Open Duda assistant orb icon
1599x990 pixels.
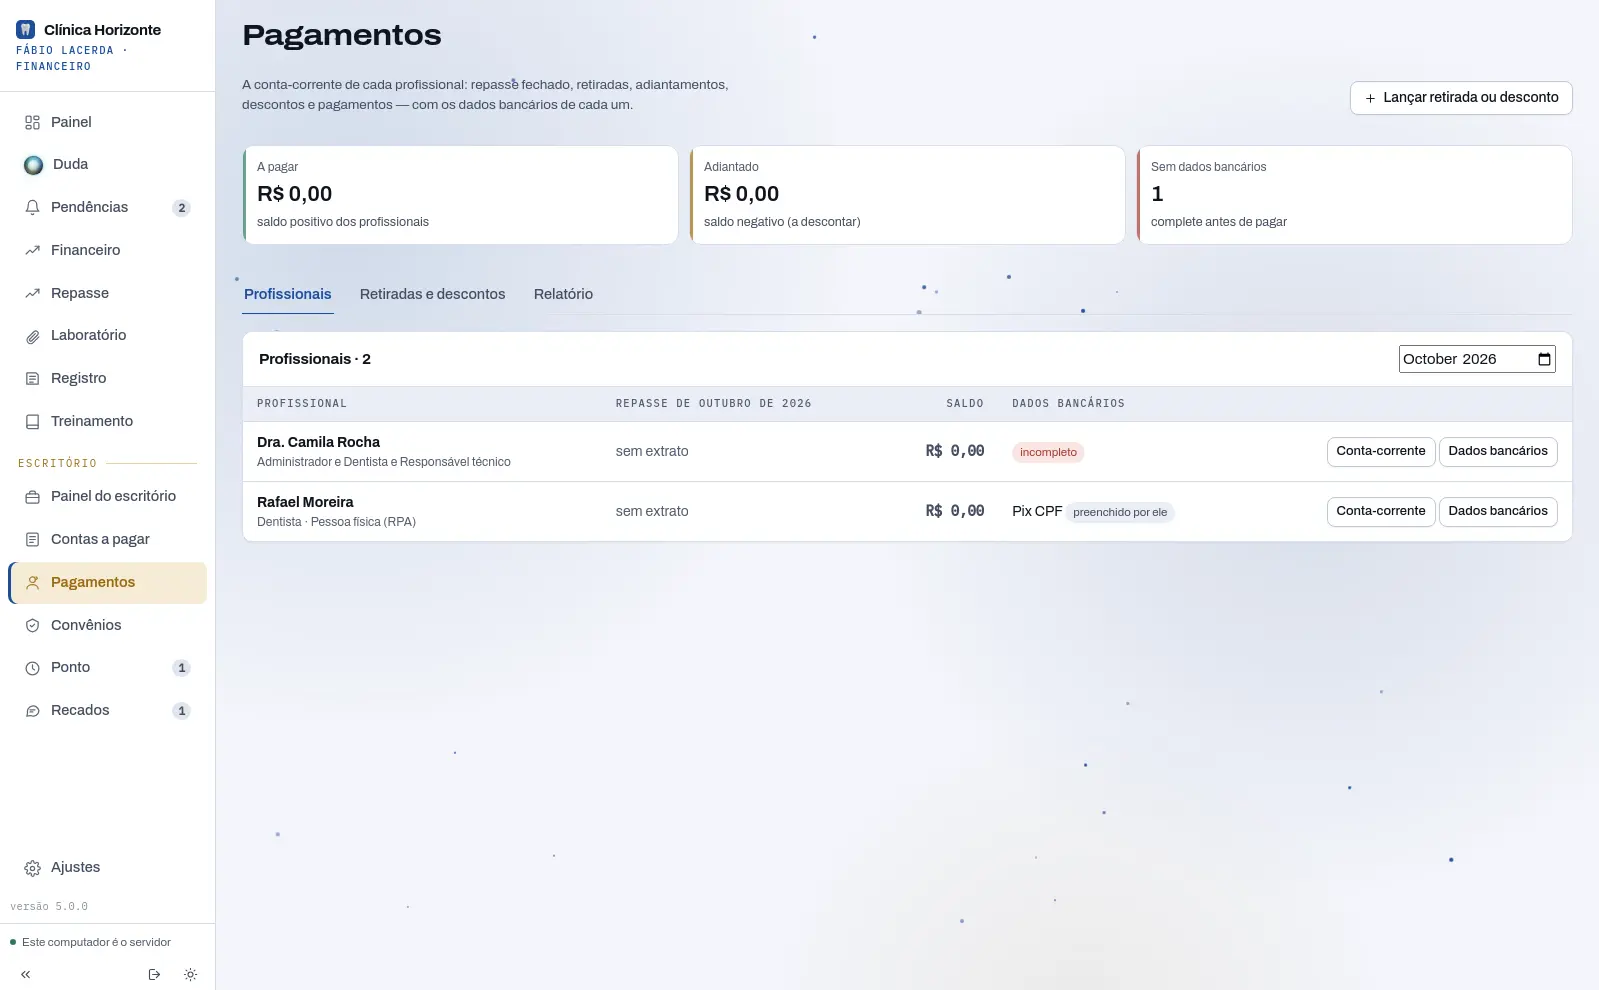click(x=33, y=165)
